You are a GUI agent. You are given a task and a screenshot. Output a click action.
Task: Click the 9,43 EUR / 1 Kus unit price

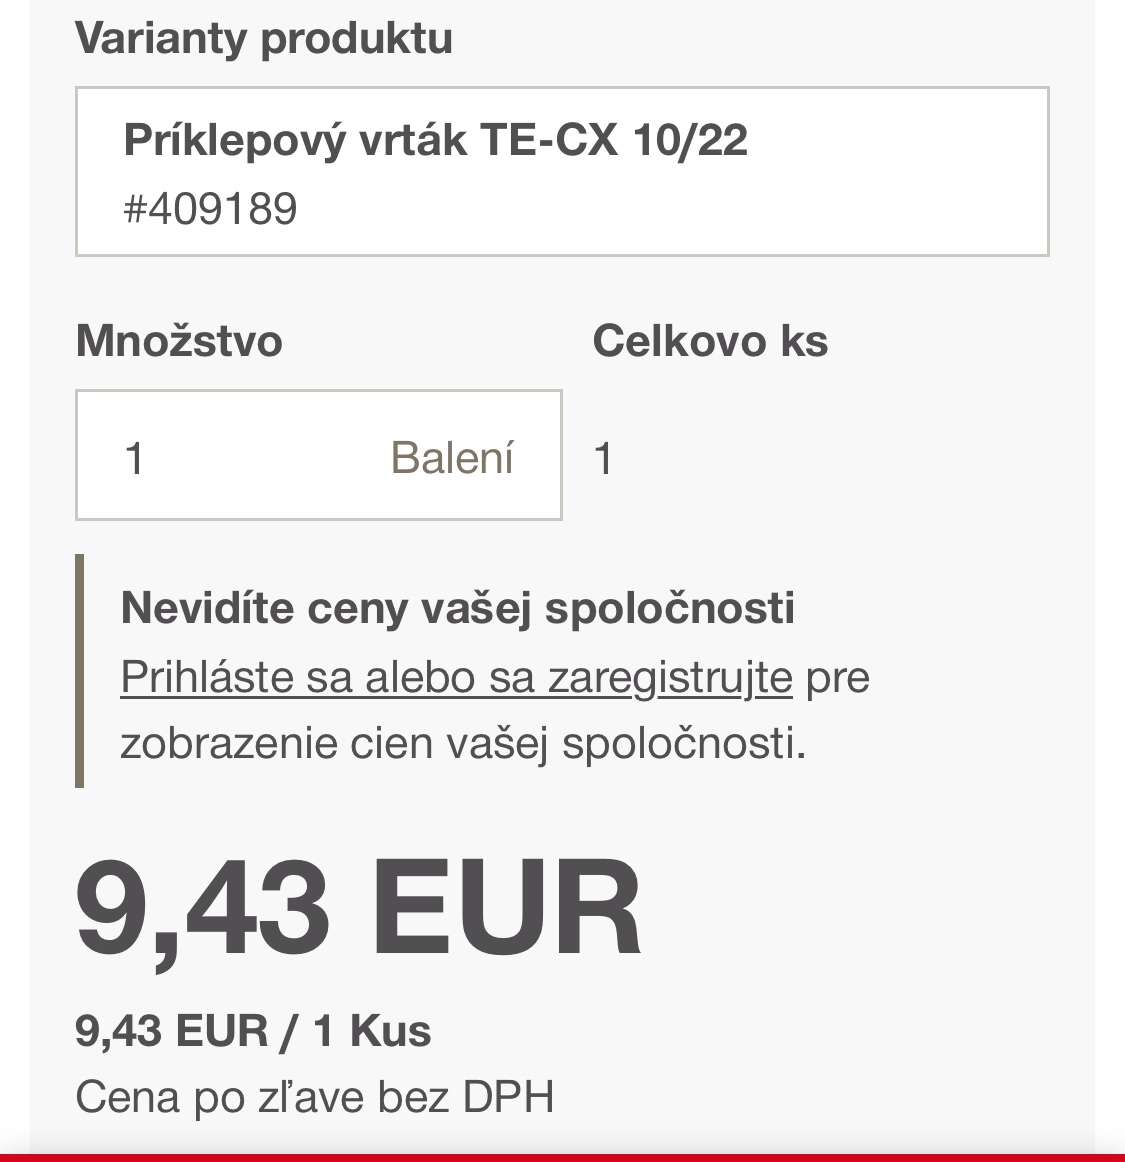[x=253, y=1030]
